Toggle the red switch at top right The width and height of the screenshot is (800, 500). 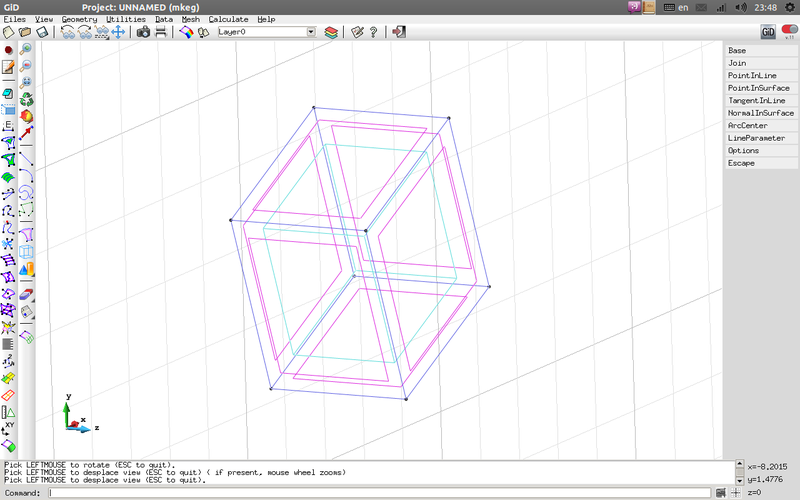point(789,31)
